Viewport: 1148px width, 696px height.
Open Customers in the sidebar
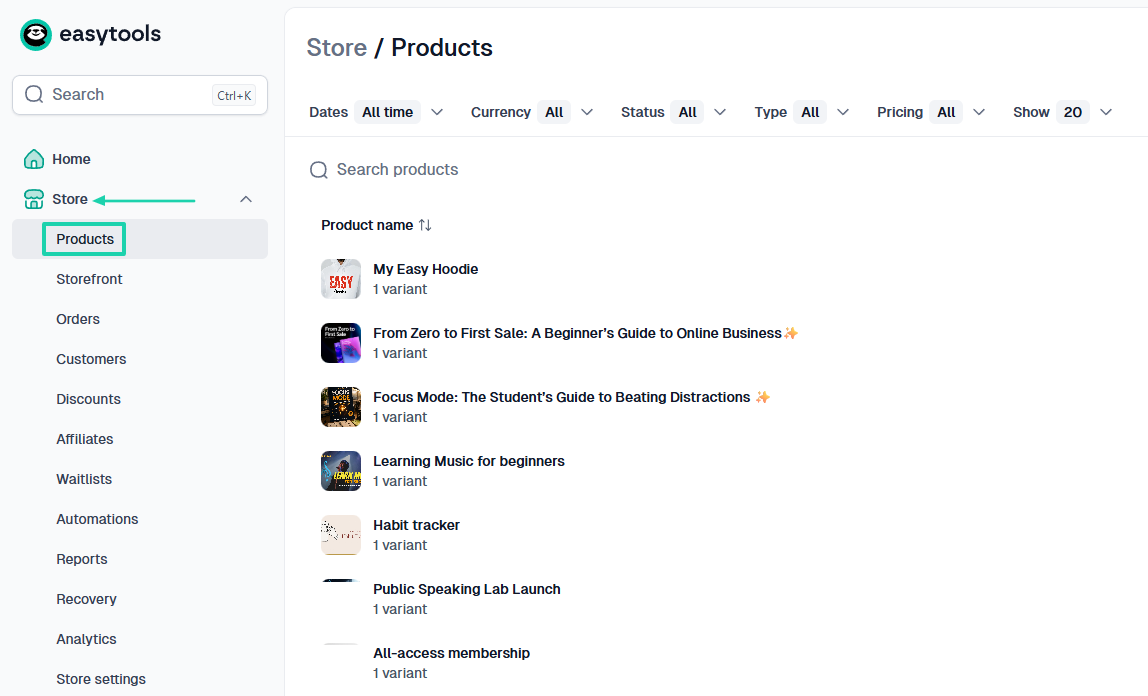[x=92, y=359]
